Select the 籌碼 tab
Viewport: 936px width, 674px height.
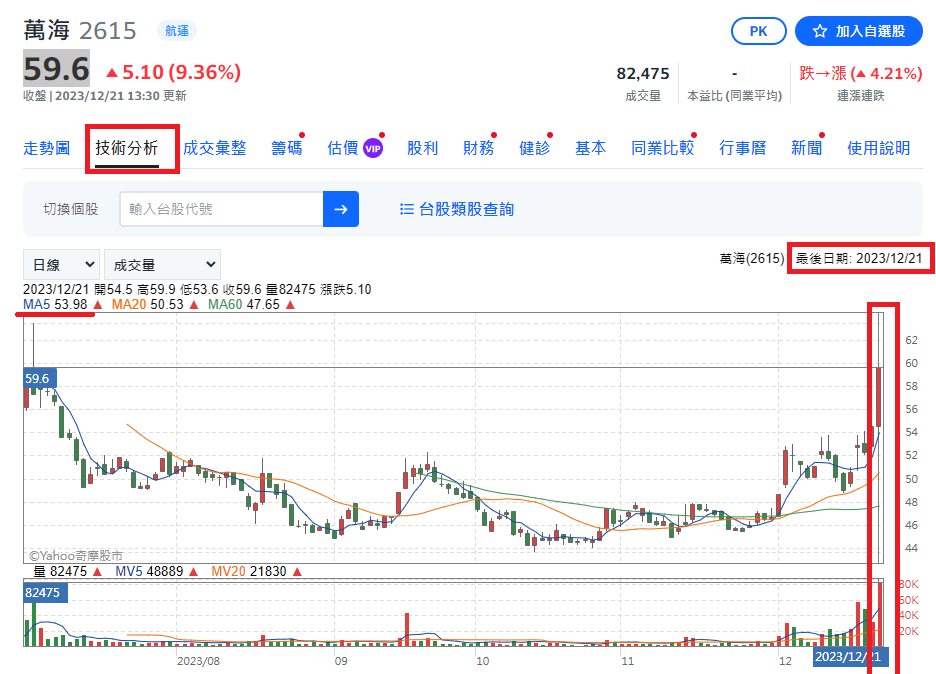(x=286, y=148)
